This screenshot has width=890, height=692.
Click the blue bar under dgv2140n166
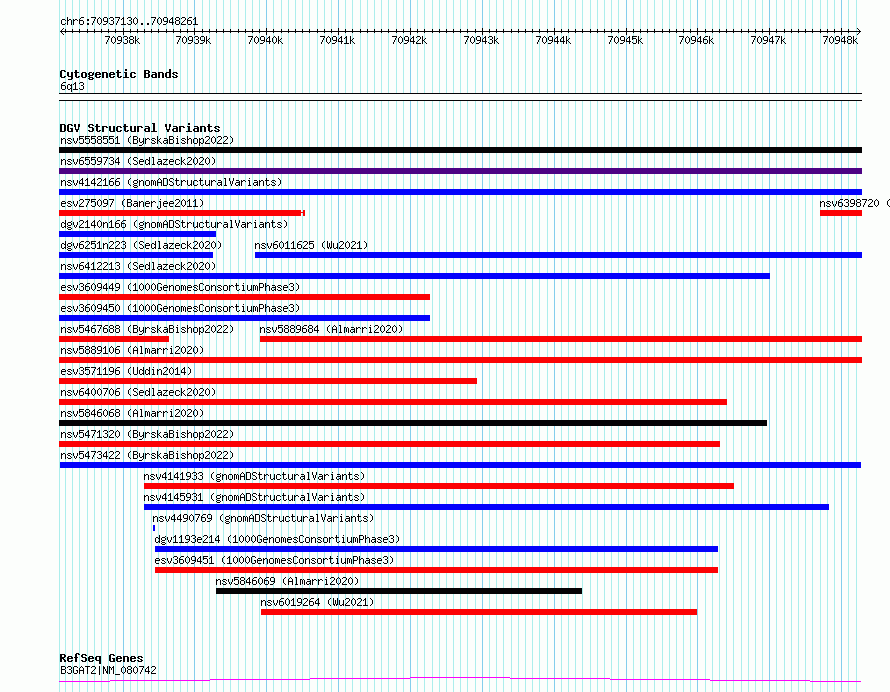137,234
